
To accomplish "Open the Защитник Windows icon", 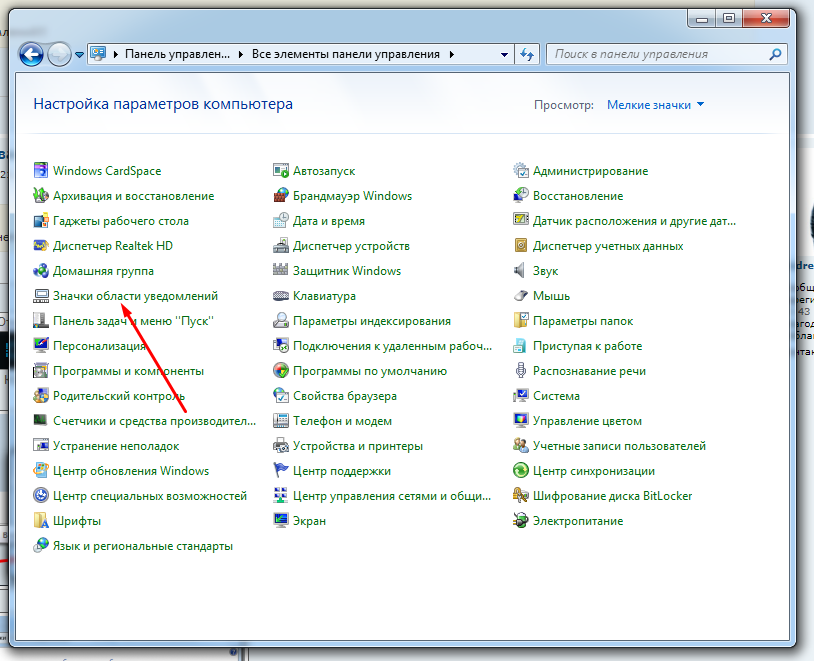I will (x=281, y=271).
